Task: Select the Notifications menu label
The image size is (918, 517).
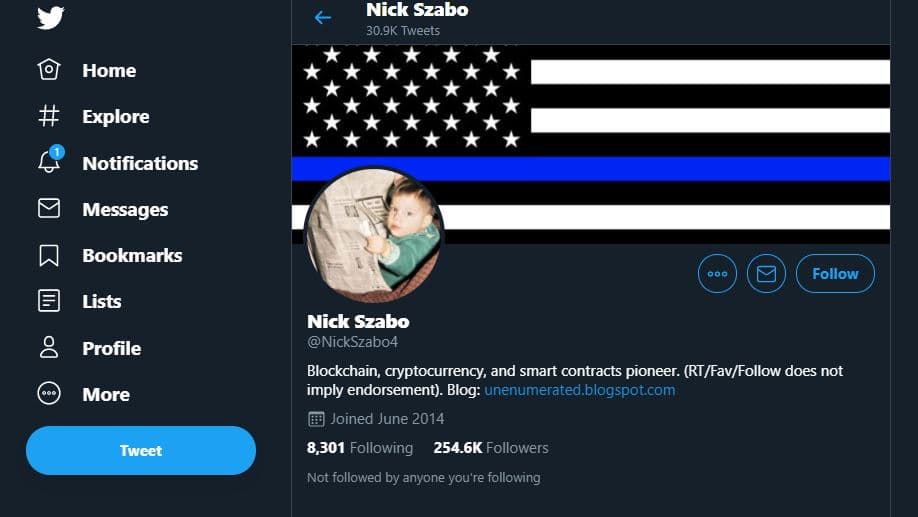Action: (x=140, y=163)
